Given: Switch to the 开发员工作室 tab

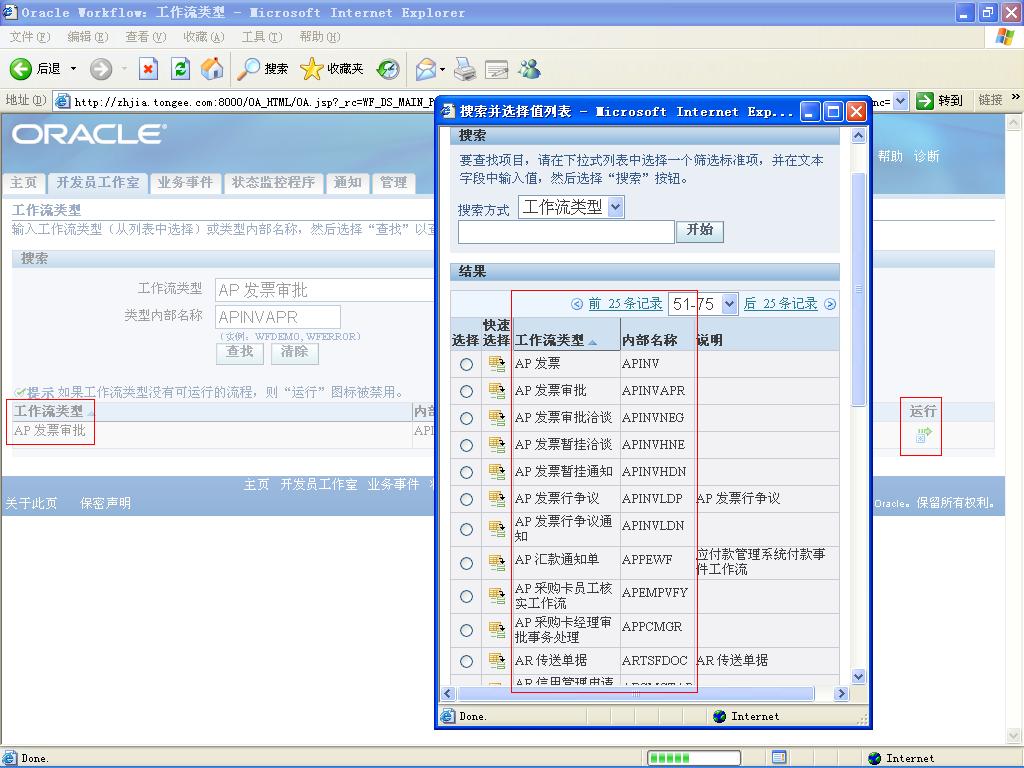Looking at the screenshot, I should click(x=97, y=183).
